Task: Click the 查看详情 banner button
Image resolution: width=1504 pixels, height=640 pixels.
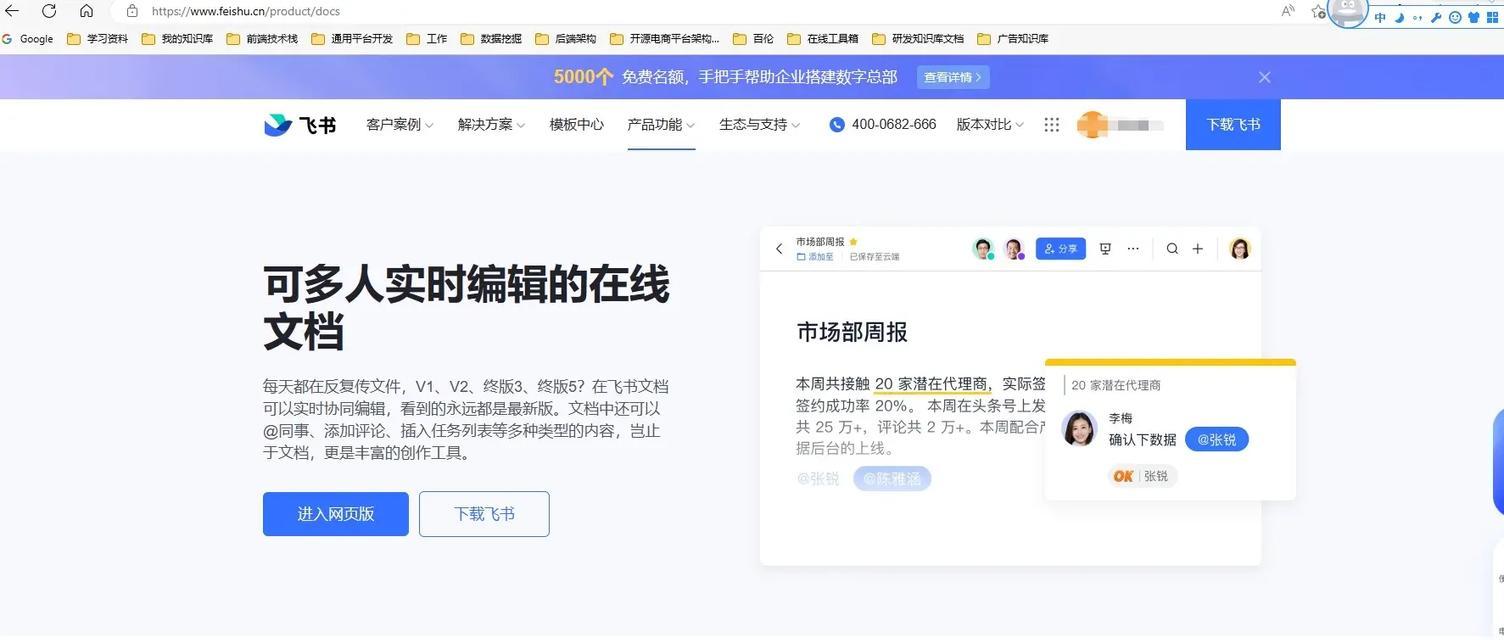Action: coord(952,77)
